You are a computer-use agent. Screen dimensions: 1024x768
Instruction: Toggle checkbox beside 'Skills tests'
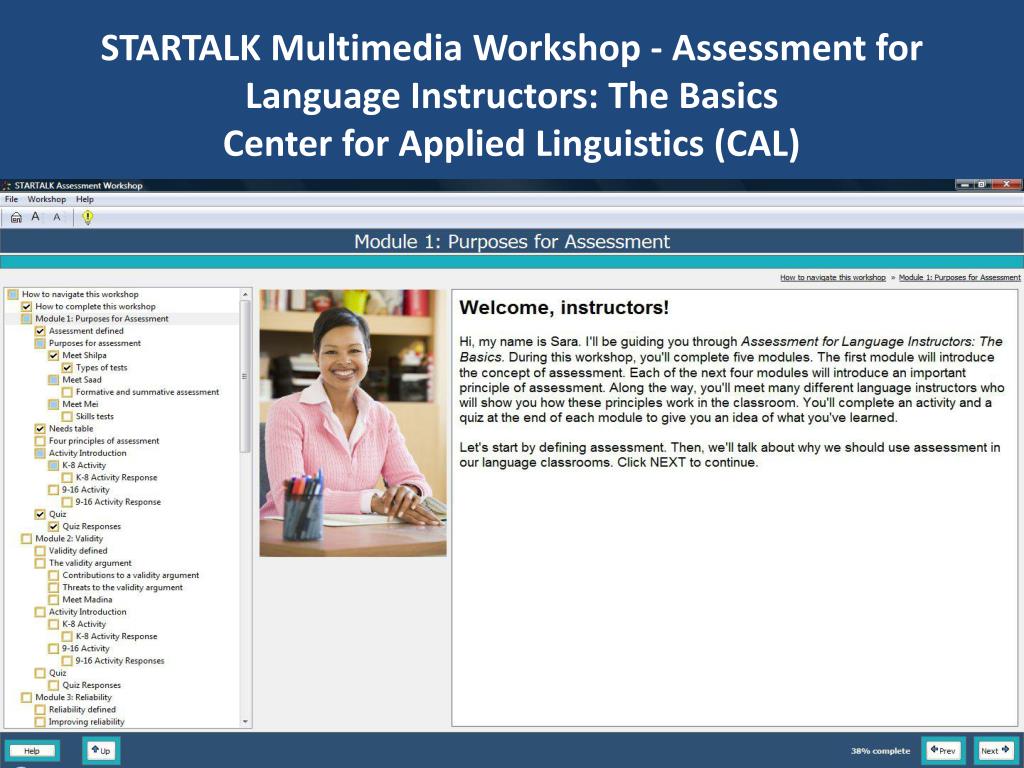tap(67, 417)
